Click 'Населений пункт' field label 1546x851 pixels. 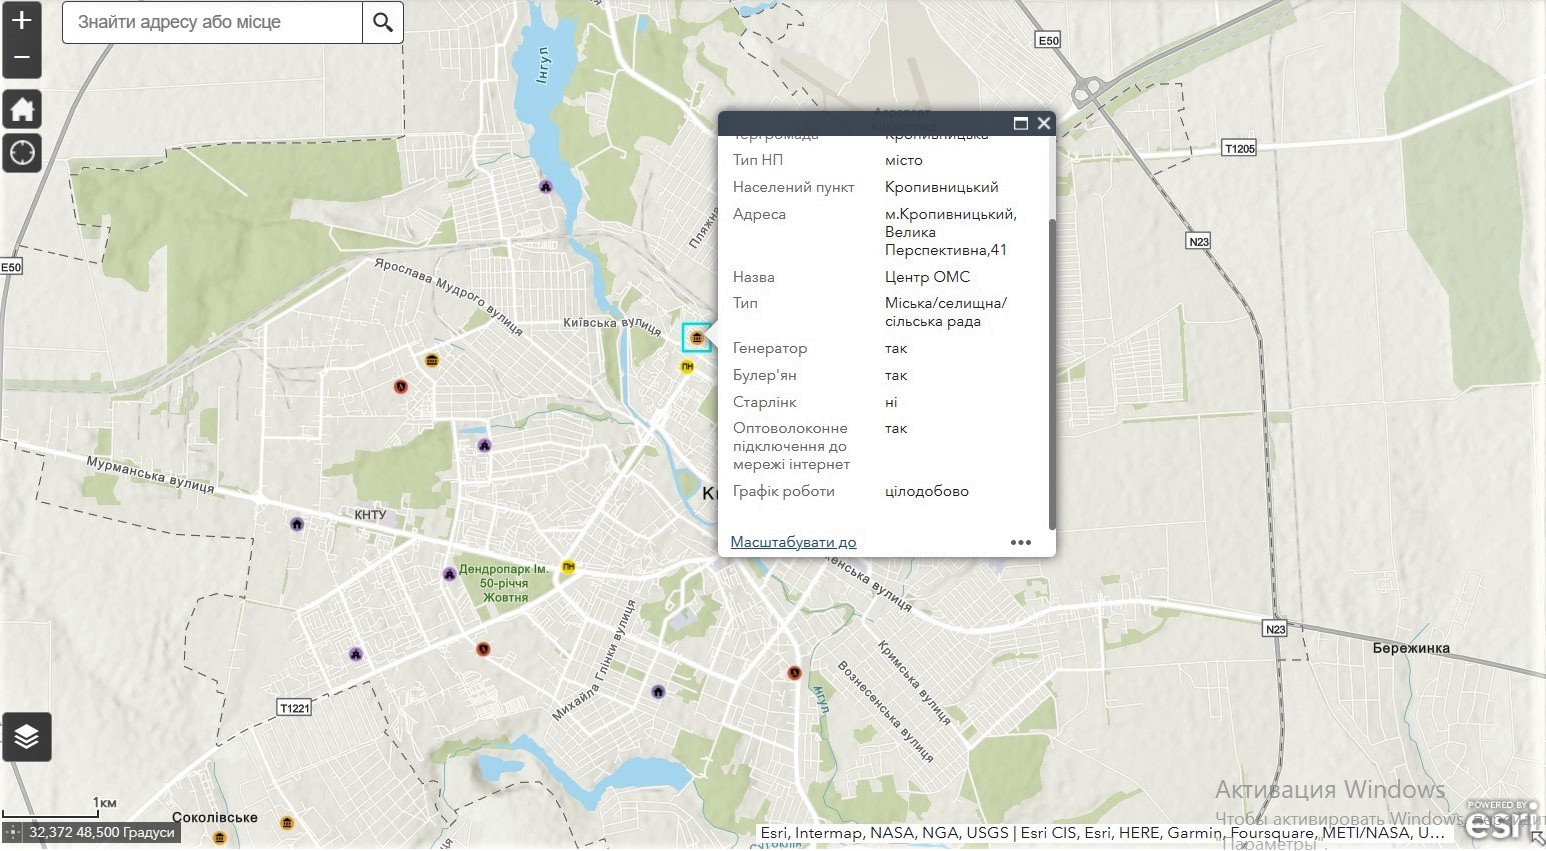pos(793,187)
